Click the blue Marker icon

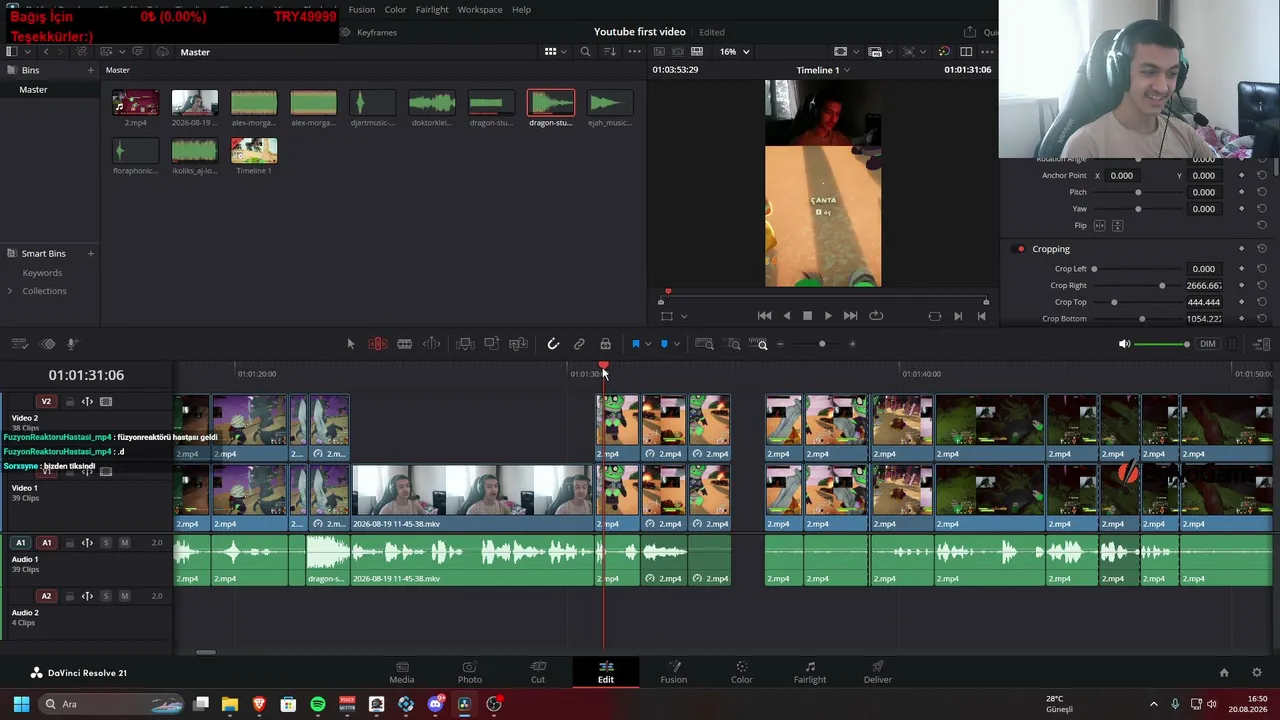[x=664, y=344]
